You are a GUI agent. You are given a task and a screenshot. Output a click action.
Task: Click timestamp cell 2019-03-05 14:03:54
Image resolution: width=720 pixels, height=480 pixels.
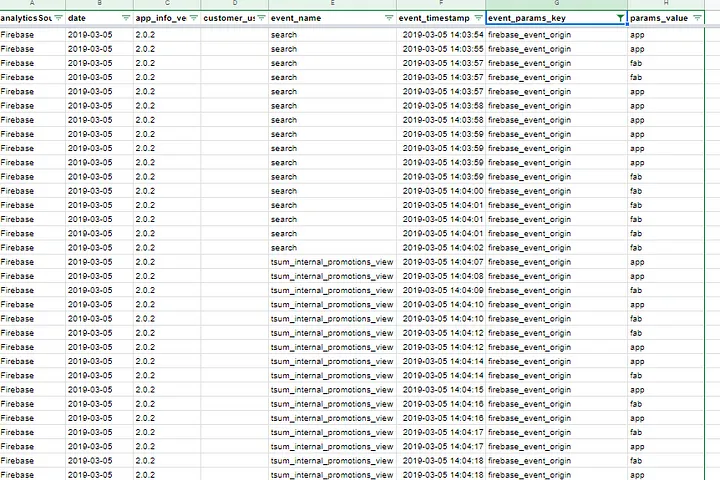point(443,35)
